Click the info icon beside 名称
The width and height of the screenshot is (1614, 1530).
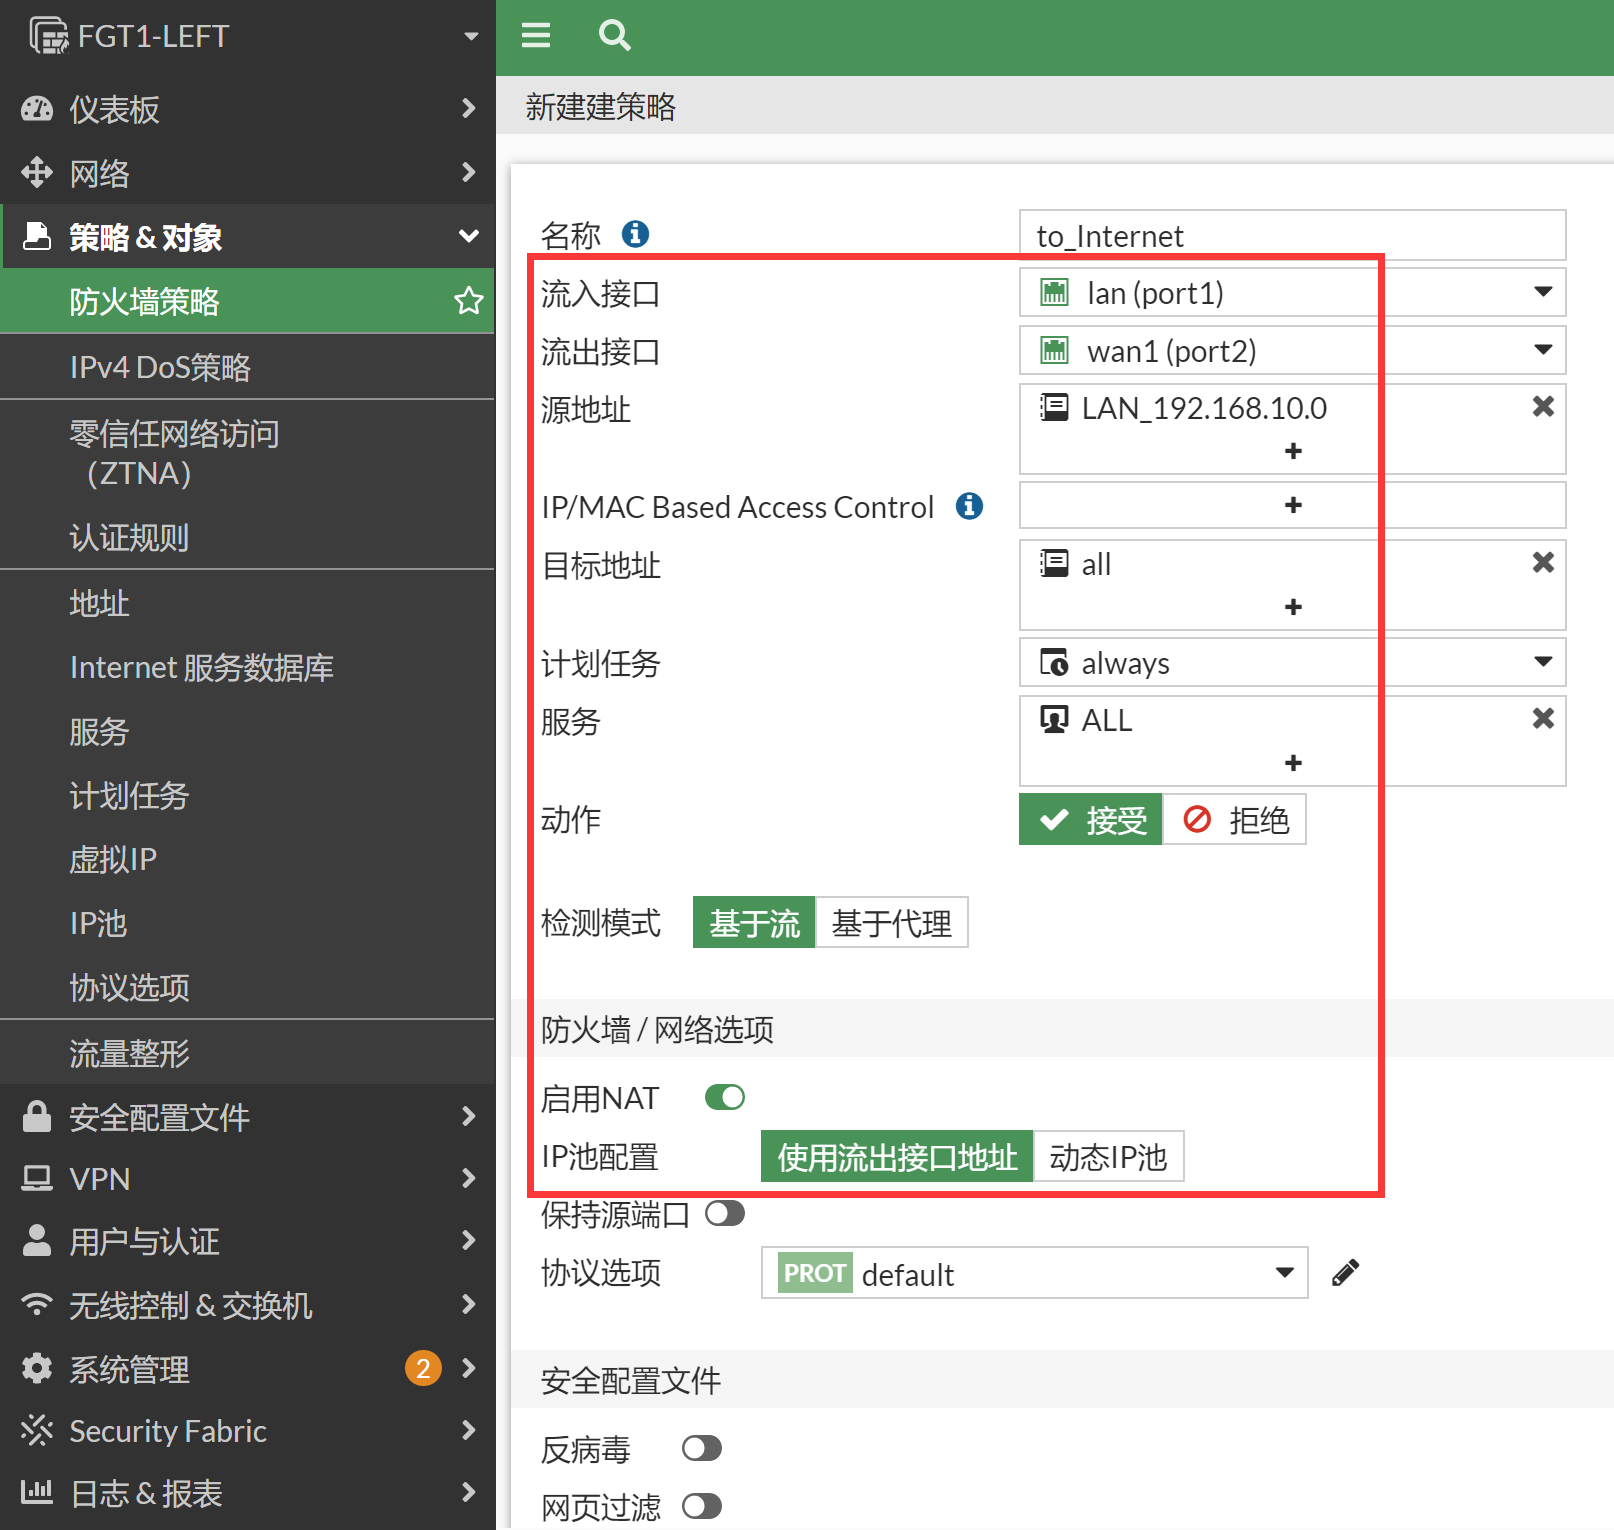click(635, 234)
